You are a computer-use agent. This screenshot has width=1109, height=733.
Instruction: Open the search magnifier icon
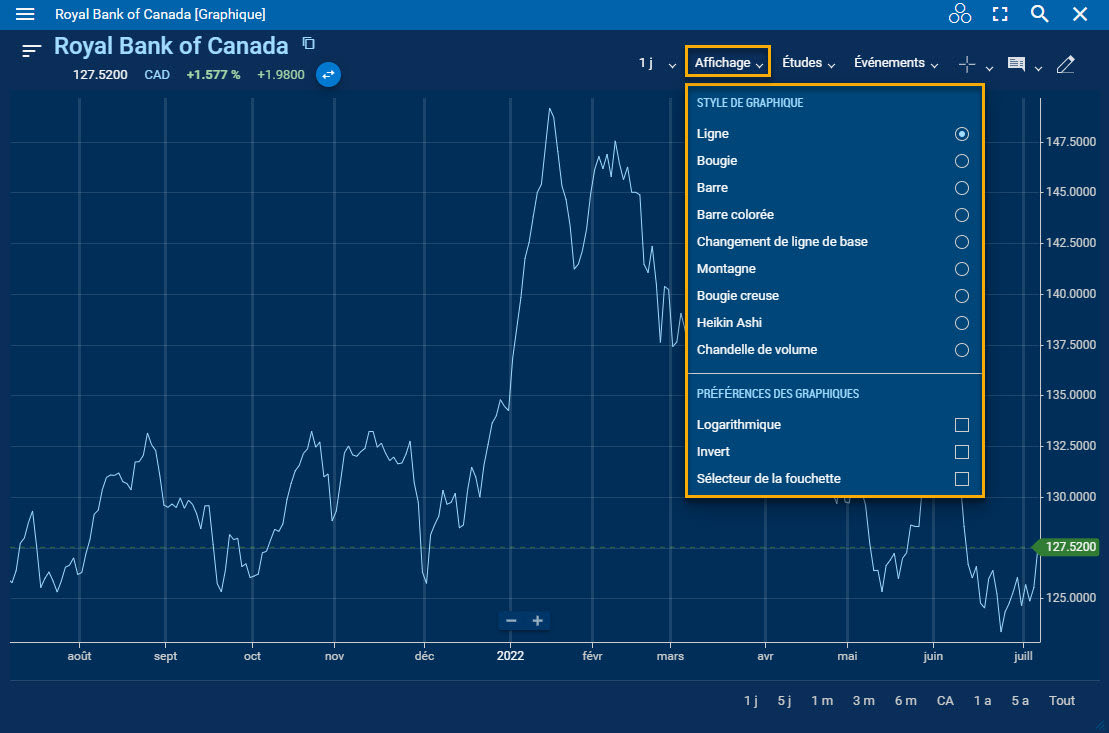pyautogui.click(x=1040, y=14)
